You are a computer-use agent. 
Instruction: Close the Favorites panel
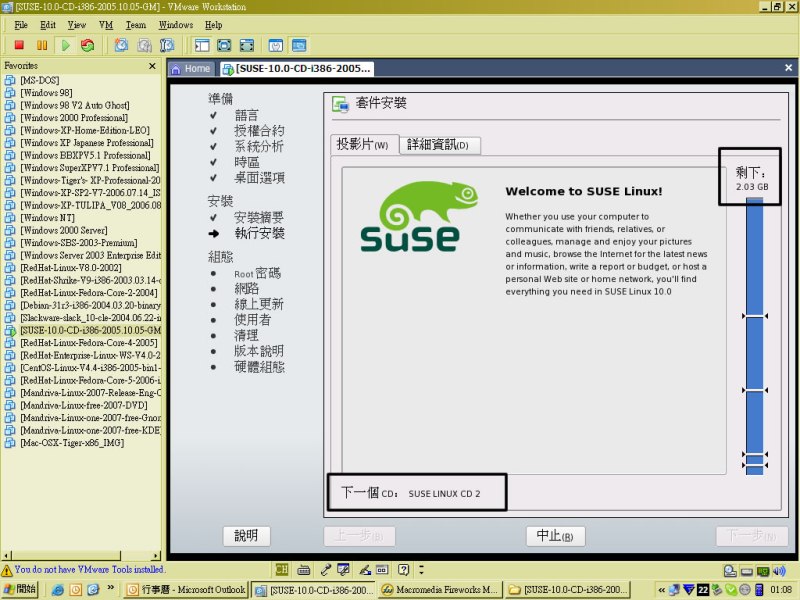click(152, 66)
